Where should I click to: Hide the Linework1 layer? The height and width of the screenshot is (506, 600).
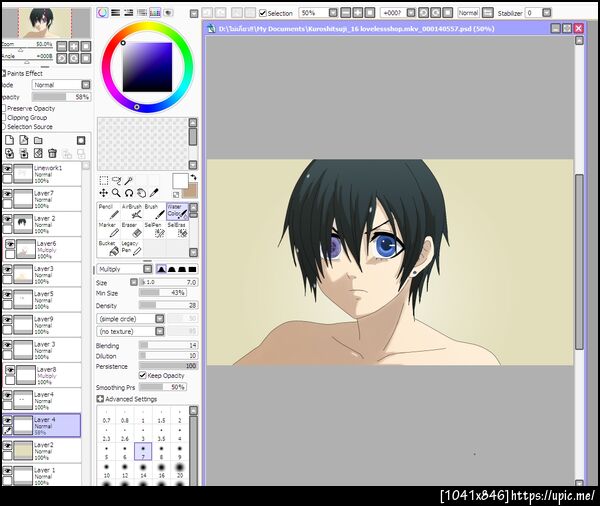pos(7,168)
